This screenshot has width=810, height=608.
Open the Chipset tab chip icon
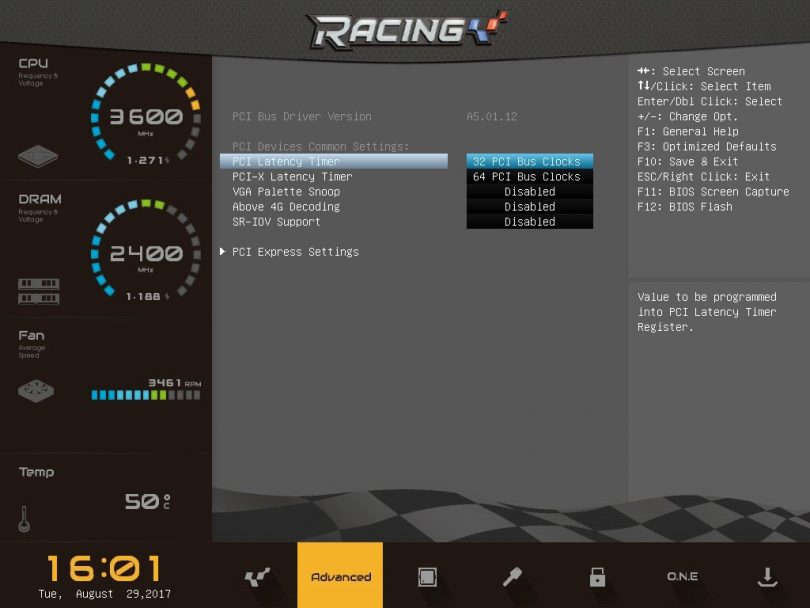(x=427, y=577)
